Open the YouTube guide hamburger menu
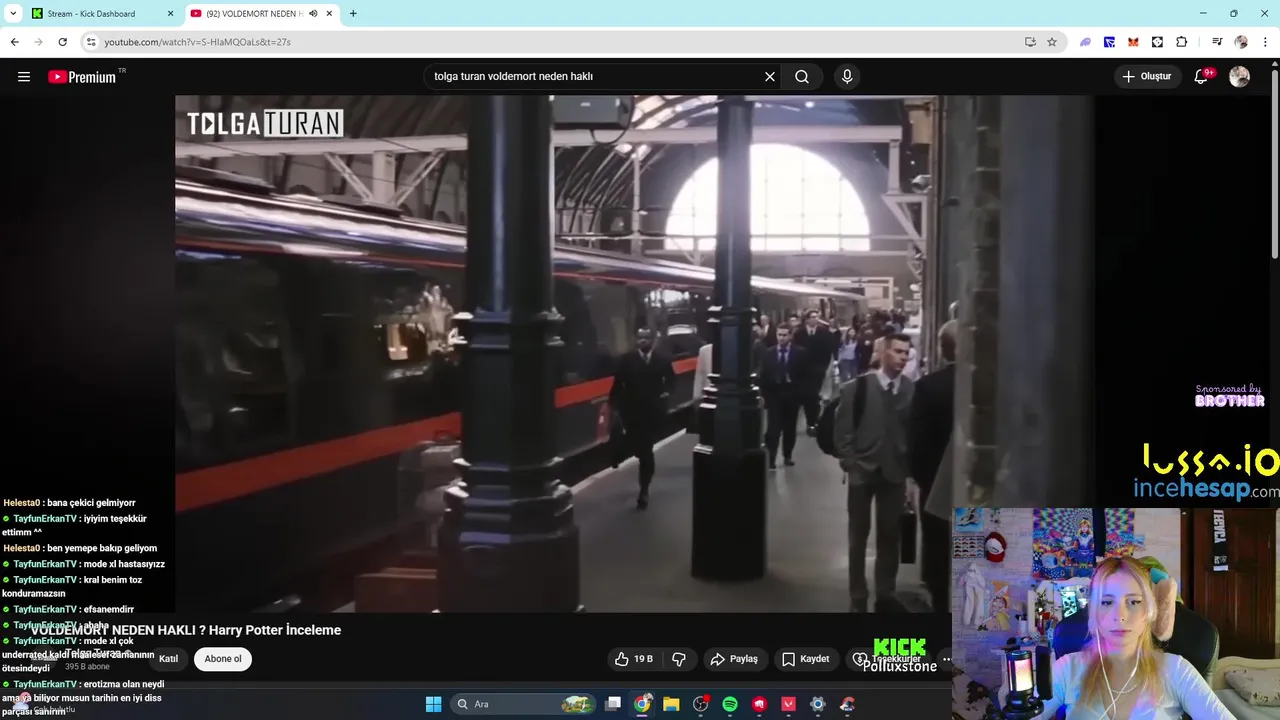The height and width of the screenshot is (720, 1280). [x=24, y=77]
